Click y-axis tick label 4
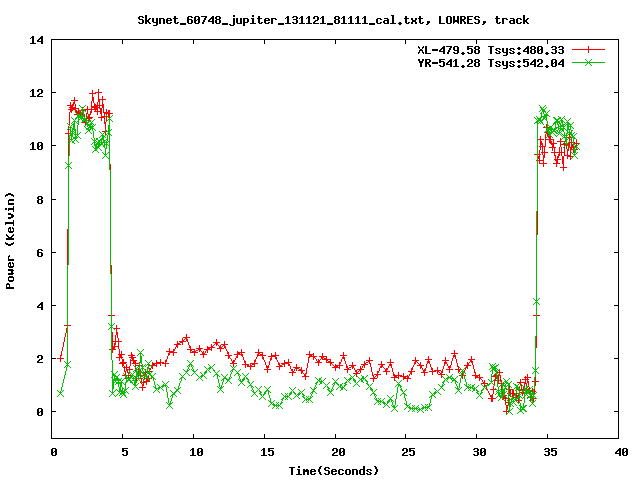 pyautogui.click(x=40, y=306)
